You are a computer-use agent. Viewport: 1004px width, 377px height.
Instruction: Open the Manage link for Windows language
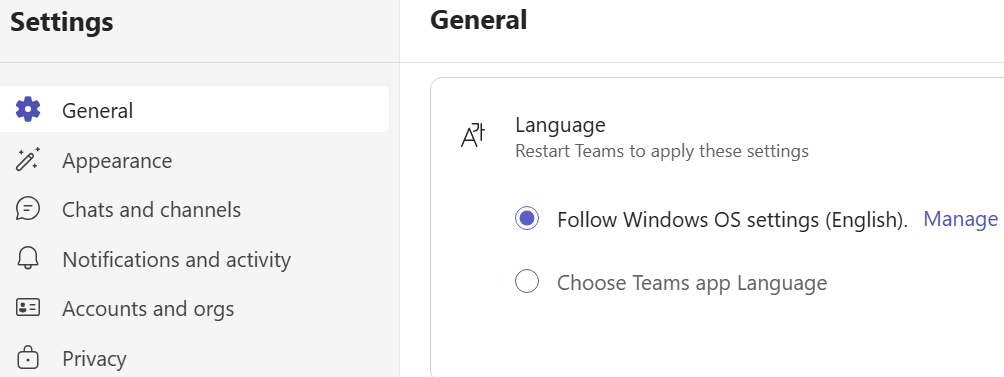click(960, 219)
